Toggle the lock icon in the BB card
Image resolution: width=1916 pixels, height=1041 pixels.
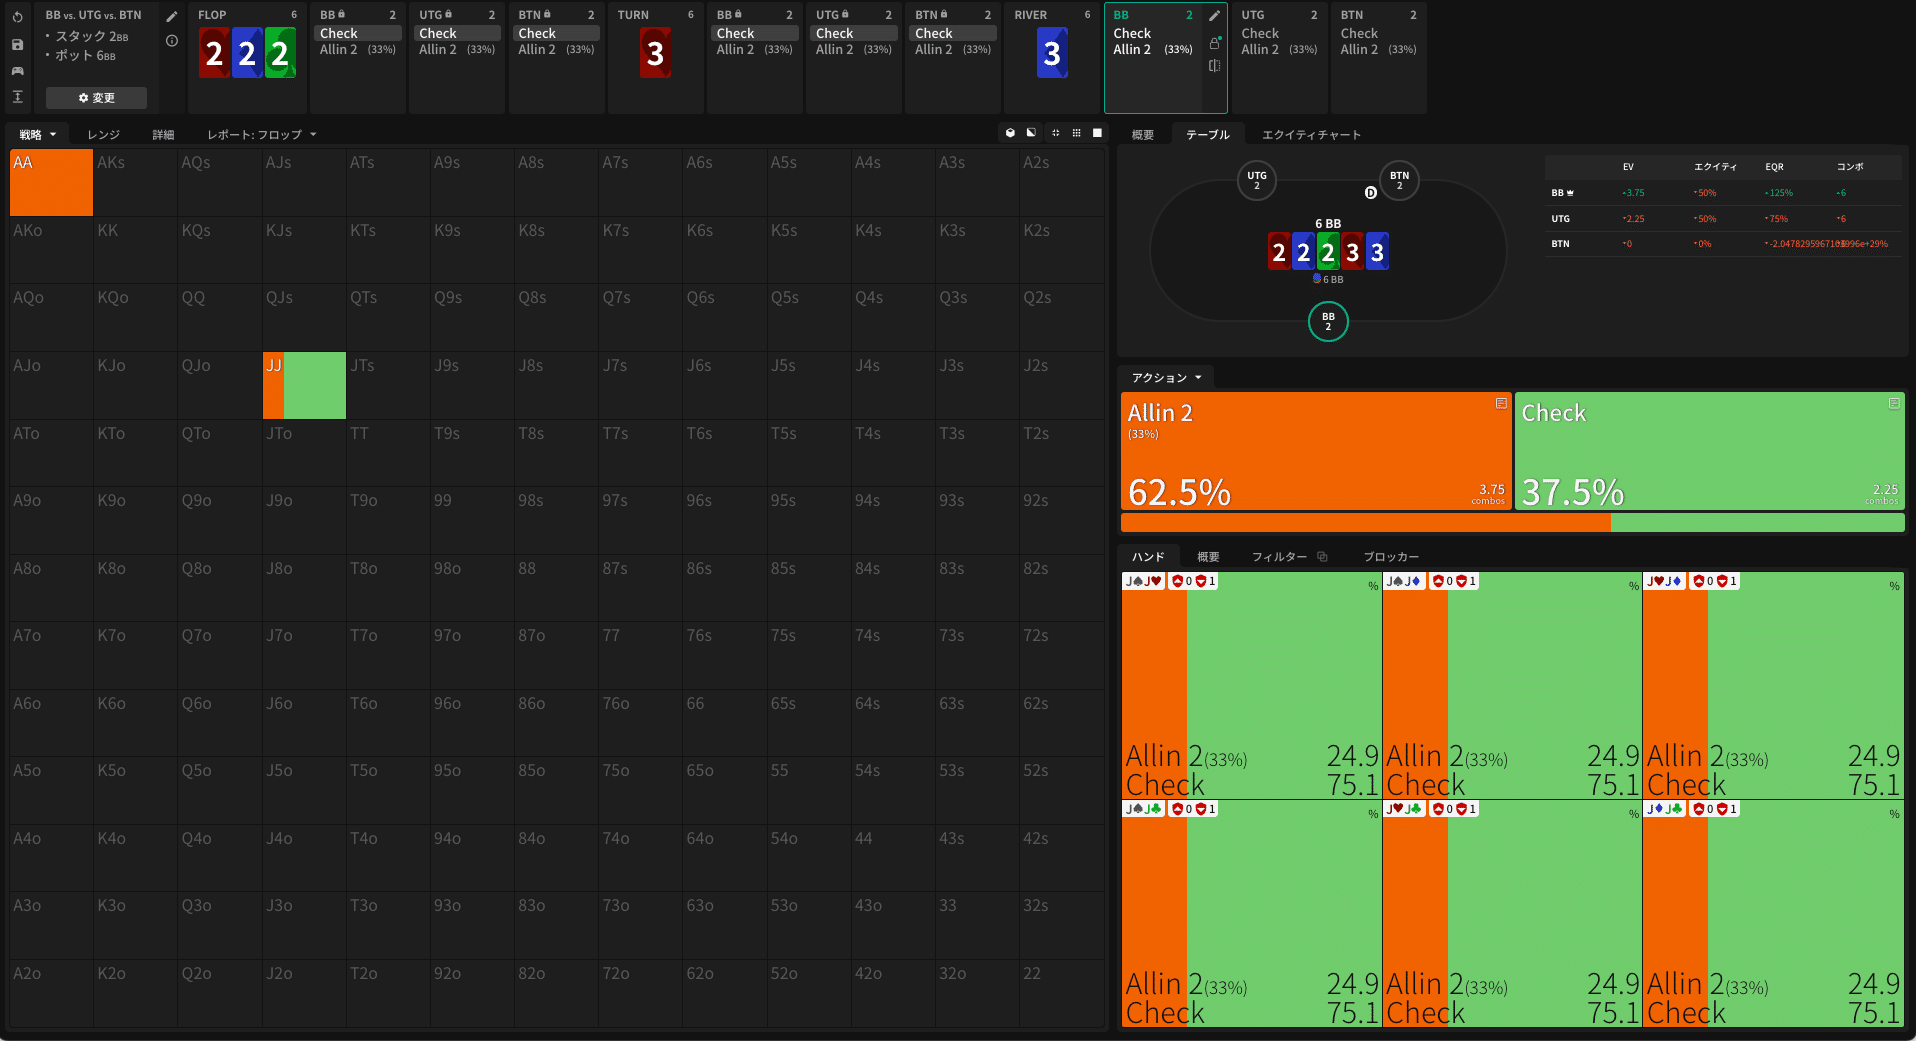pos(1214,43)
